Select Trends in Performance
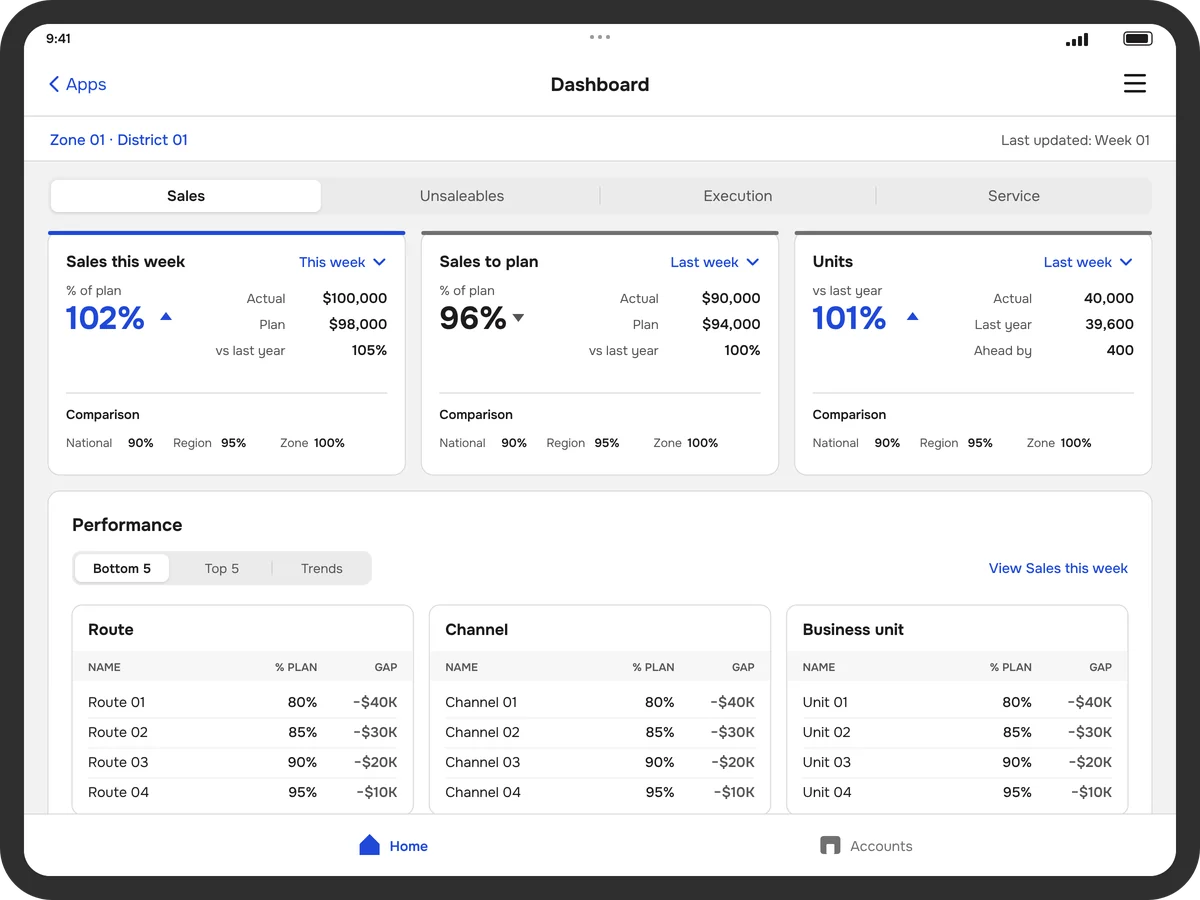 [x=322, y=568]
